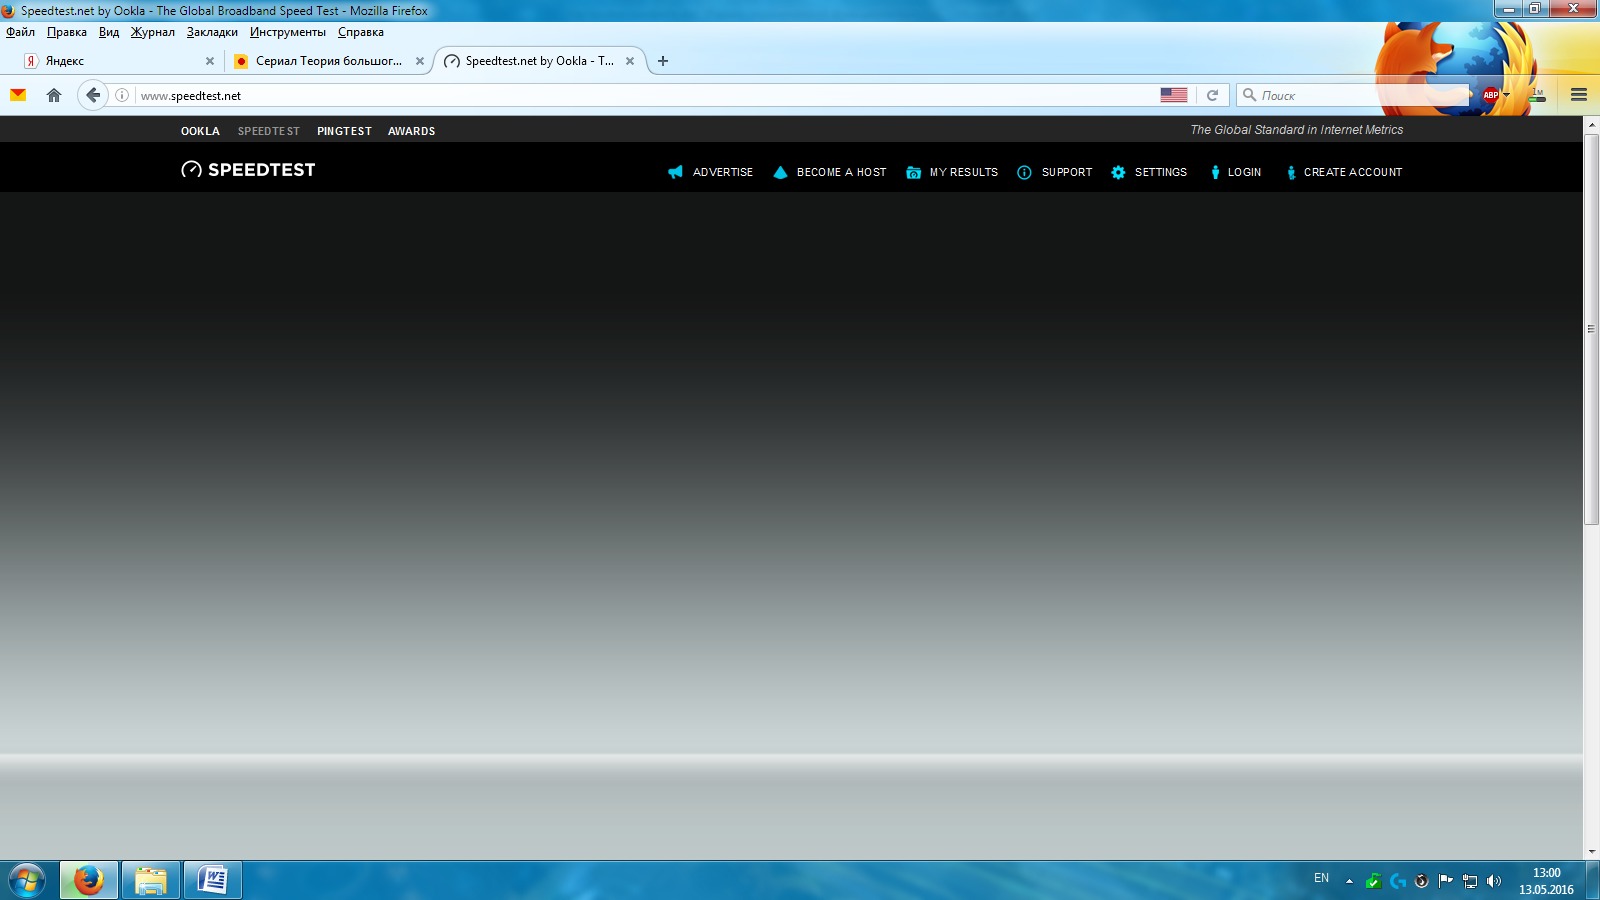Image resolution: width=1600 pixels, height=900 pixels.
Task: Go back one page with the back arrow
Action: click(92, 95)
